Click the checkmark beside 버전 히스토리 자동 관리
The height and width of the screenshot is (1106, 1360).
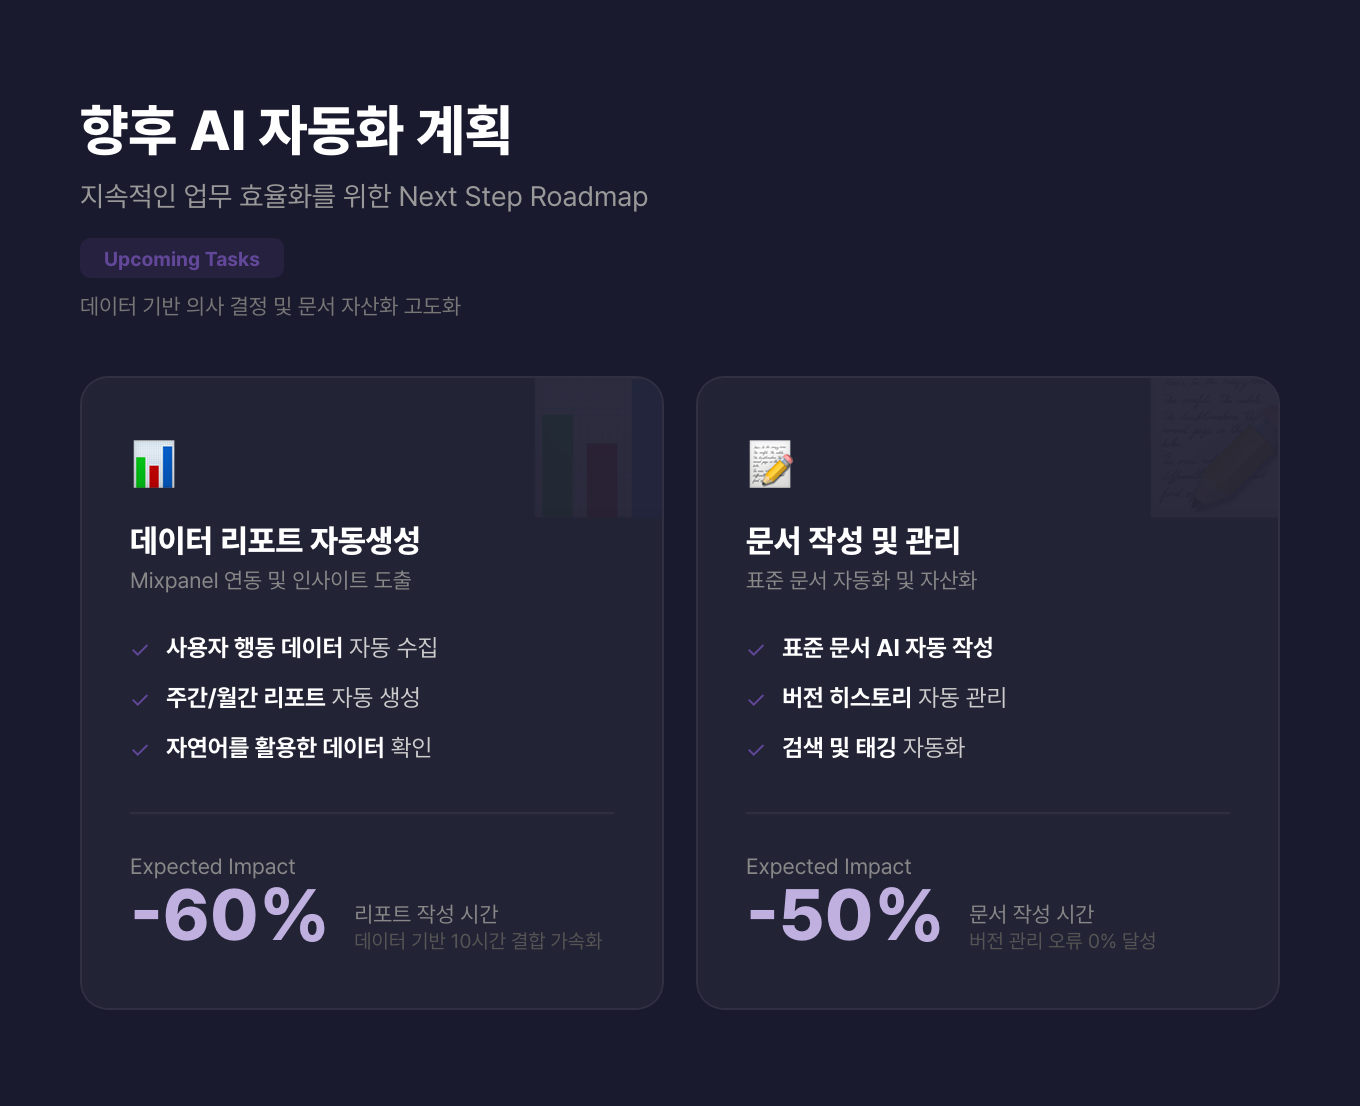pyautogui.click(x=756, y=700)
